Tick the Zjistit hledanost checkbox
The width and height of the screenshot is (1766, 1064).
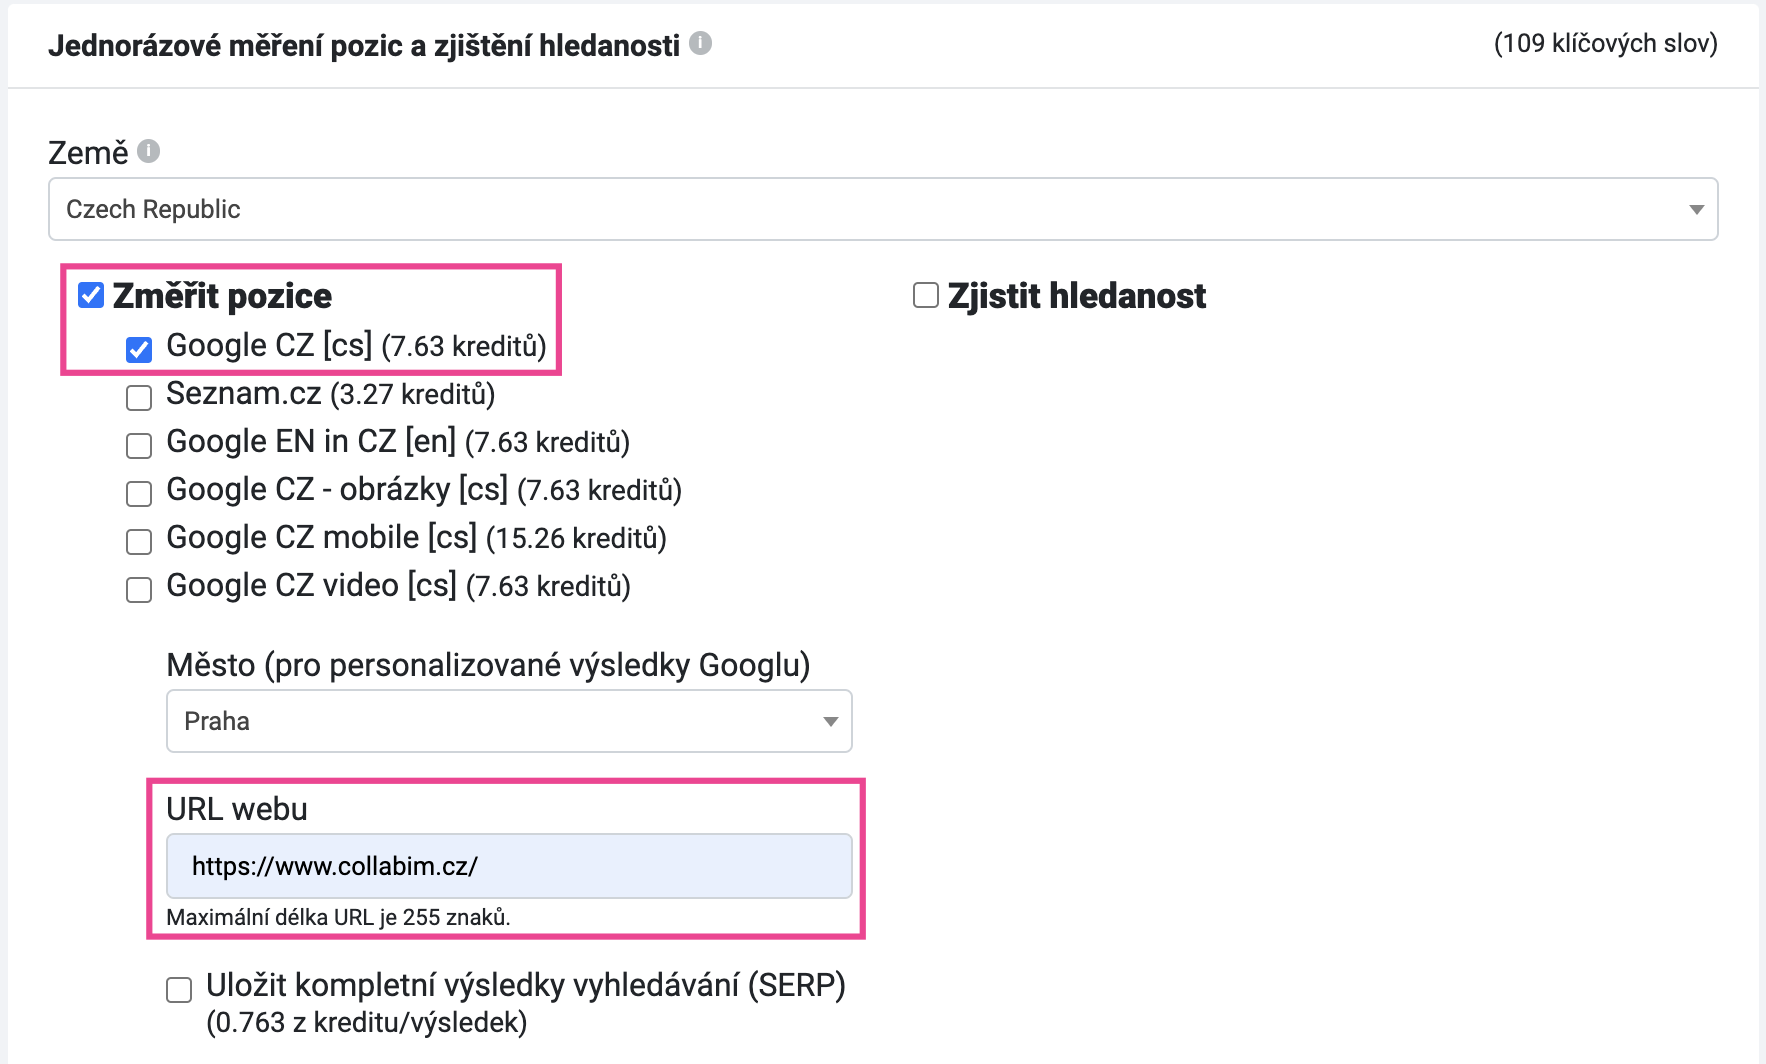tap(926, 295)
